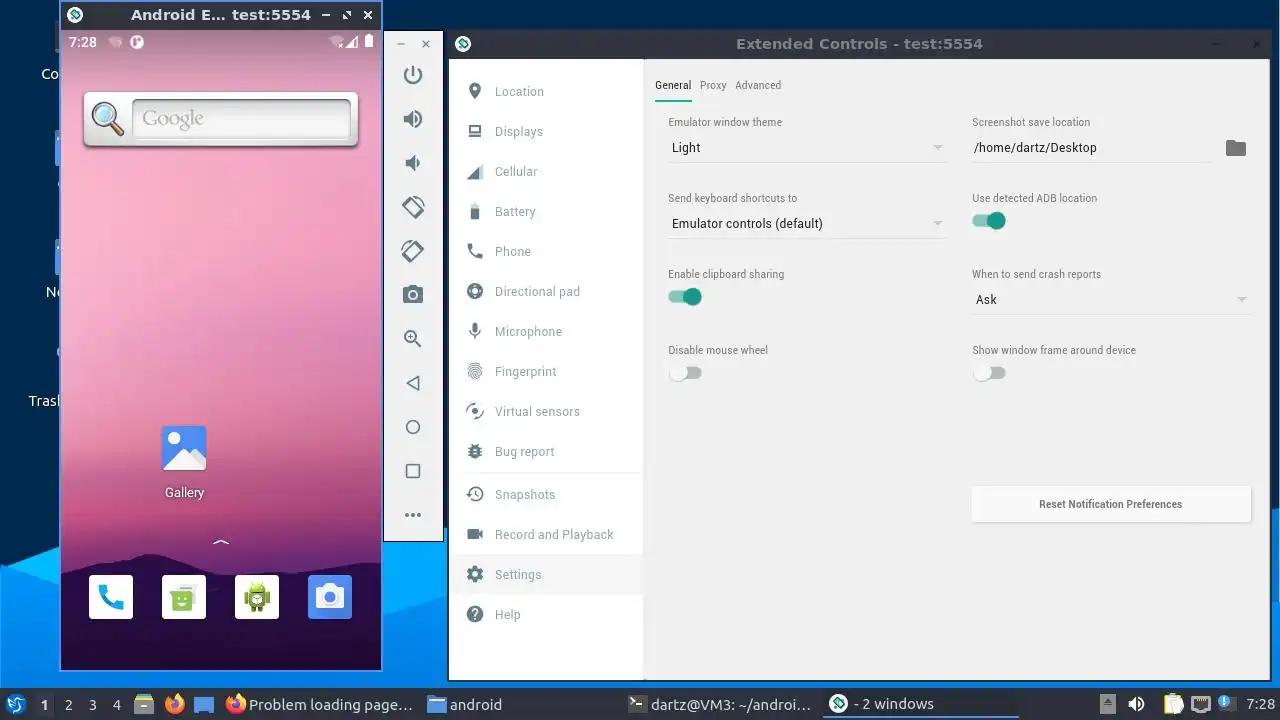
Task: Raise the emulator volume with volume up icon
Action: coord(413,119)
